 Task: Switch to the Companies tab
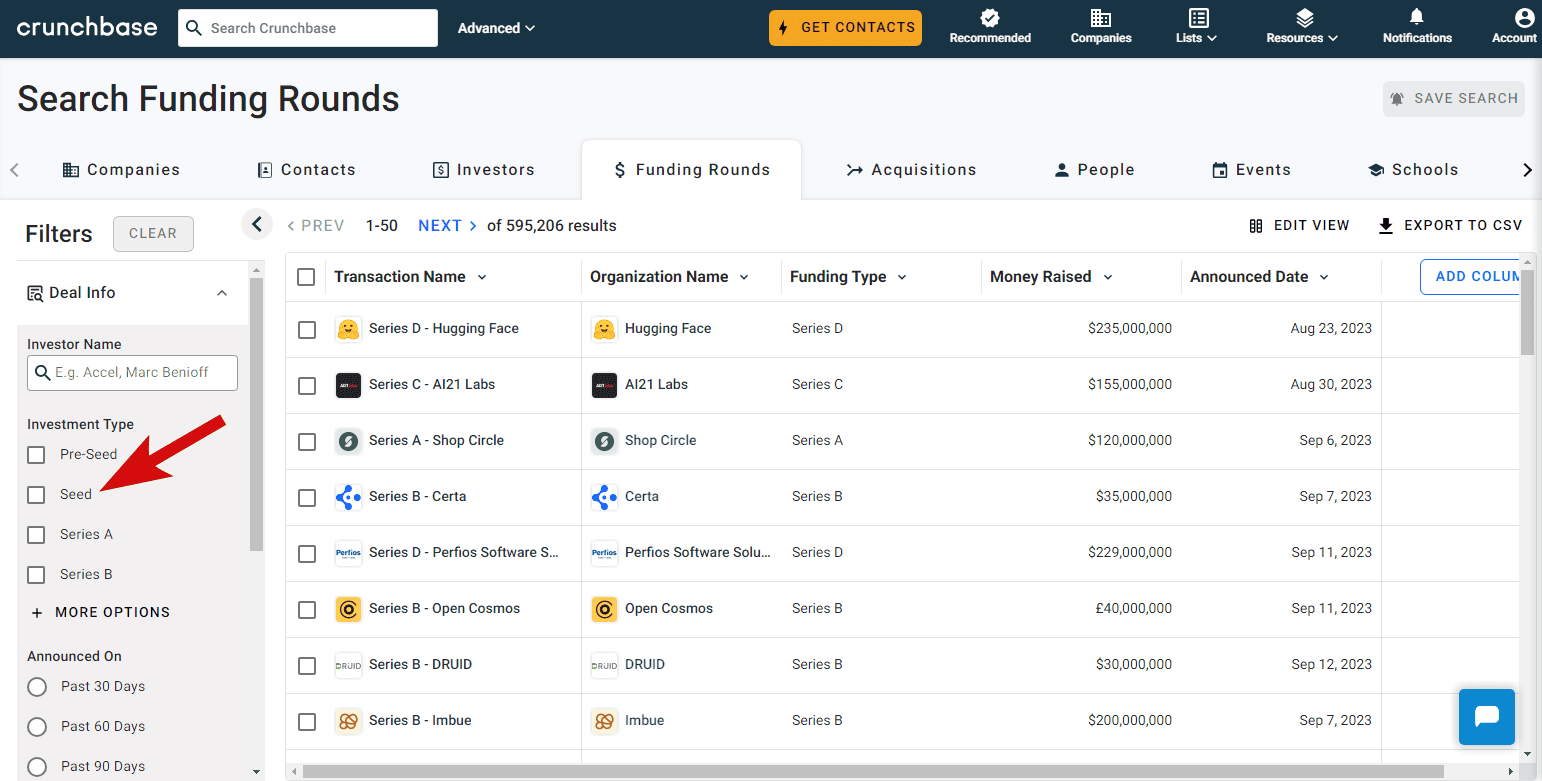[121, 170]
